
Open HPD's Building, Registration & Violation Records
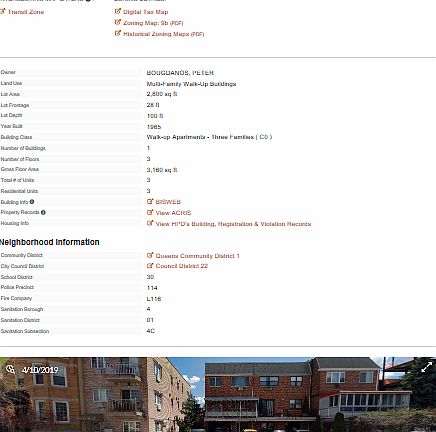click(x=233, y=224)
